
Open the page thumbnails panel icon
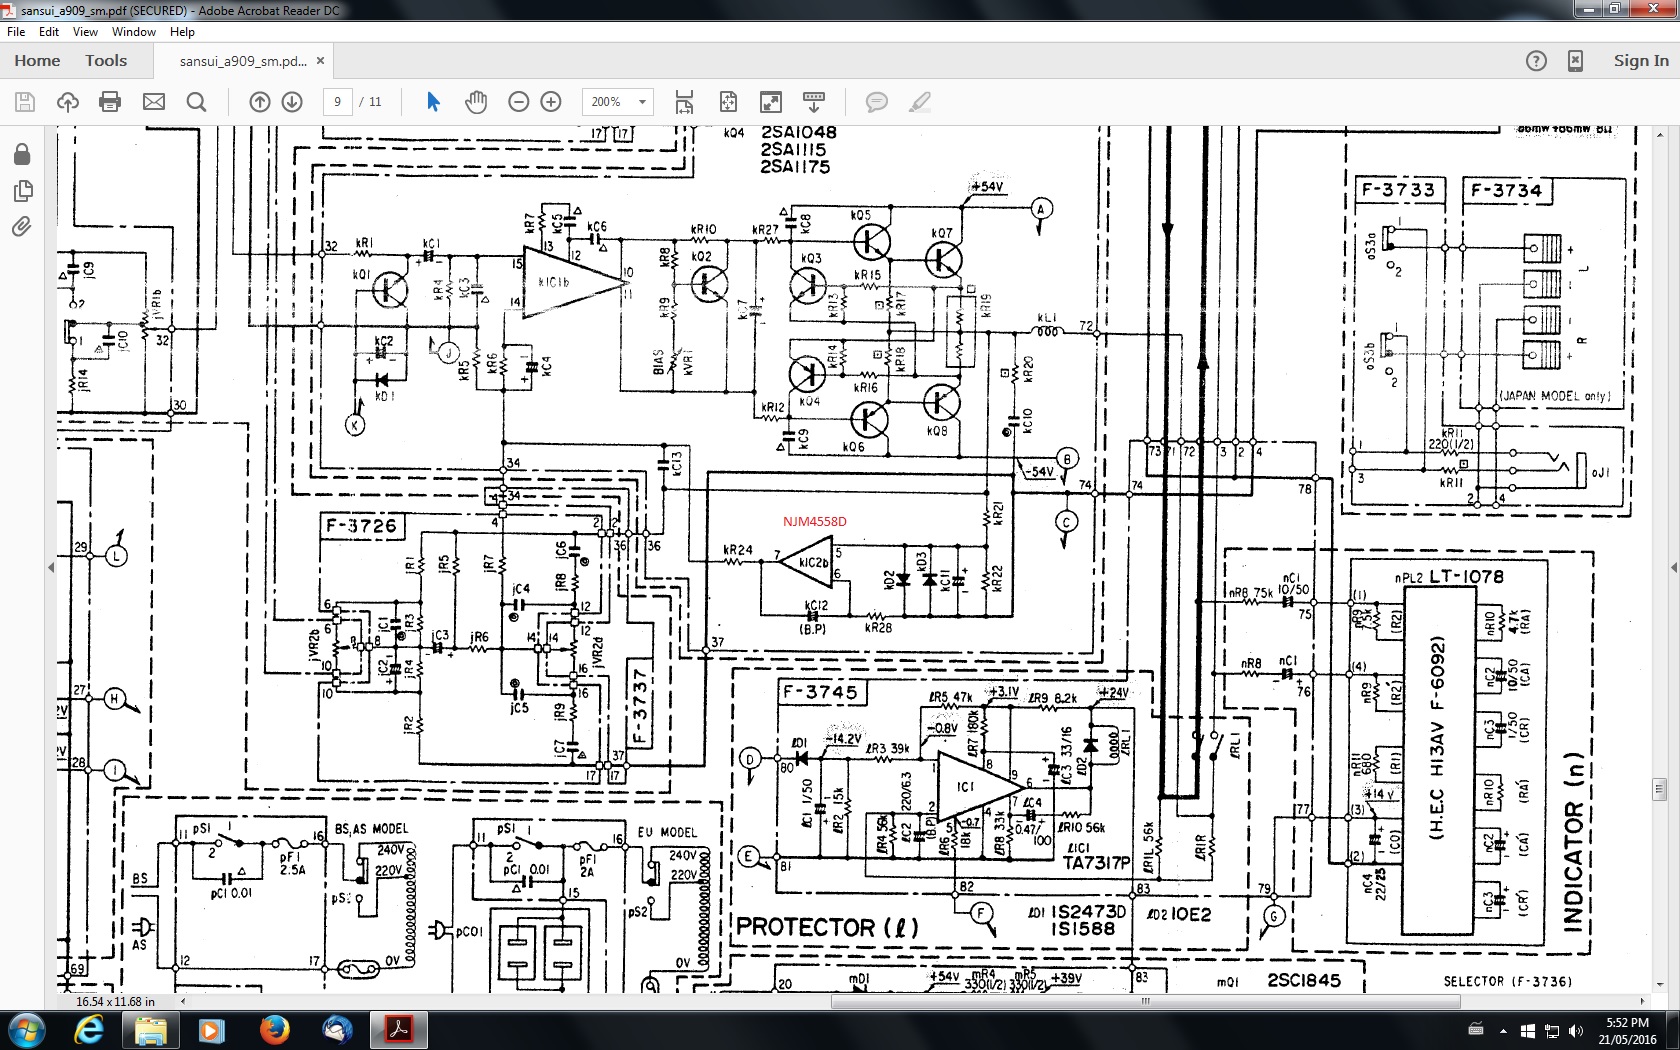(22, 190)
